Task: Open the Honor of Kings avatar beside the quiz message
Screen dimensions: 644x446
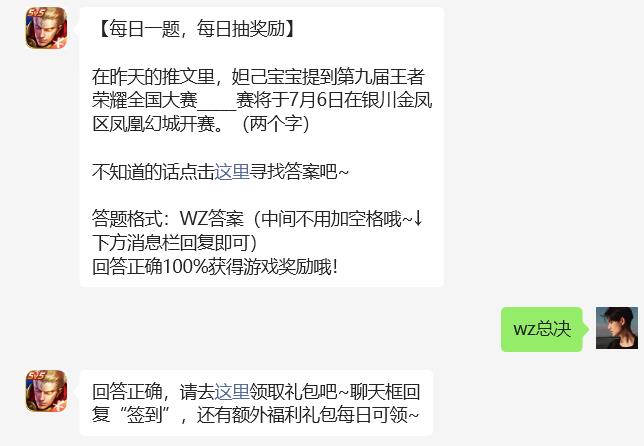Action: [46, 28]
